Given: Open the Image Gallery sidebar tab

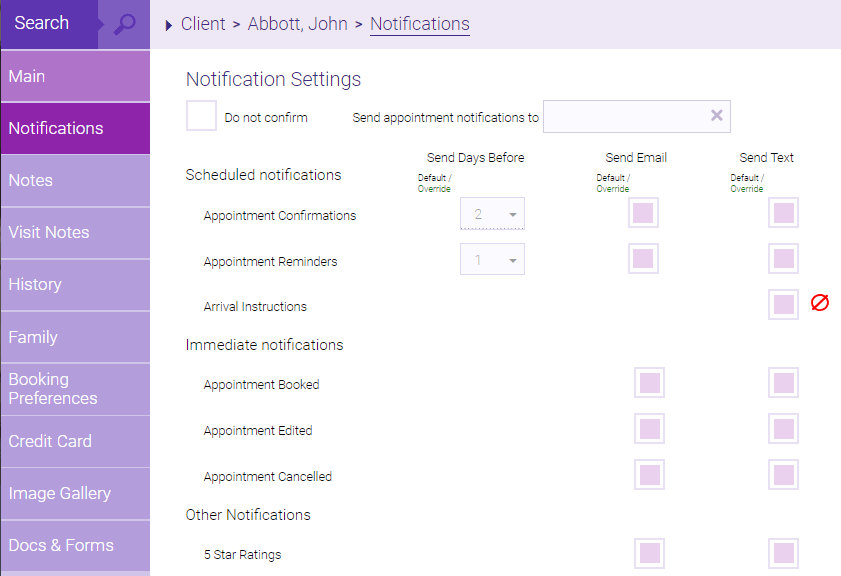Looking at the screenshot, I should [76, 493].
